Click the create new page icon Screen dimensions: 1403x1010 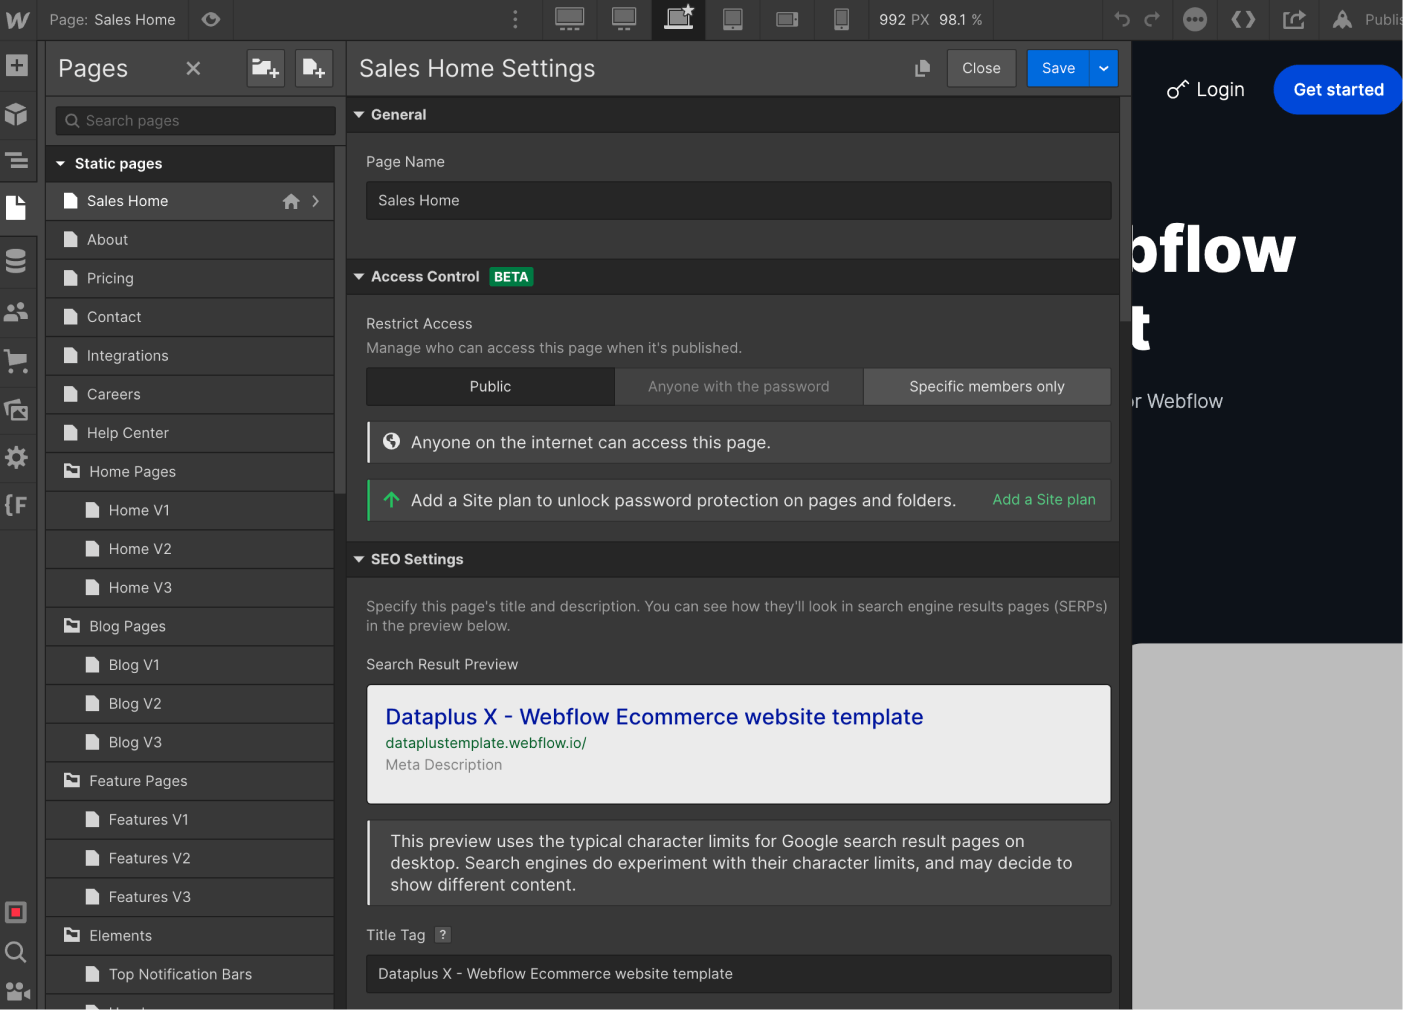(313, 68)
